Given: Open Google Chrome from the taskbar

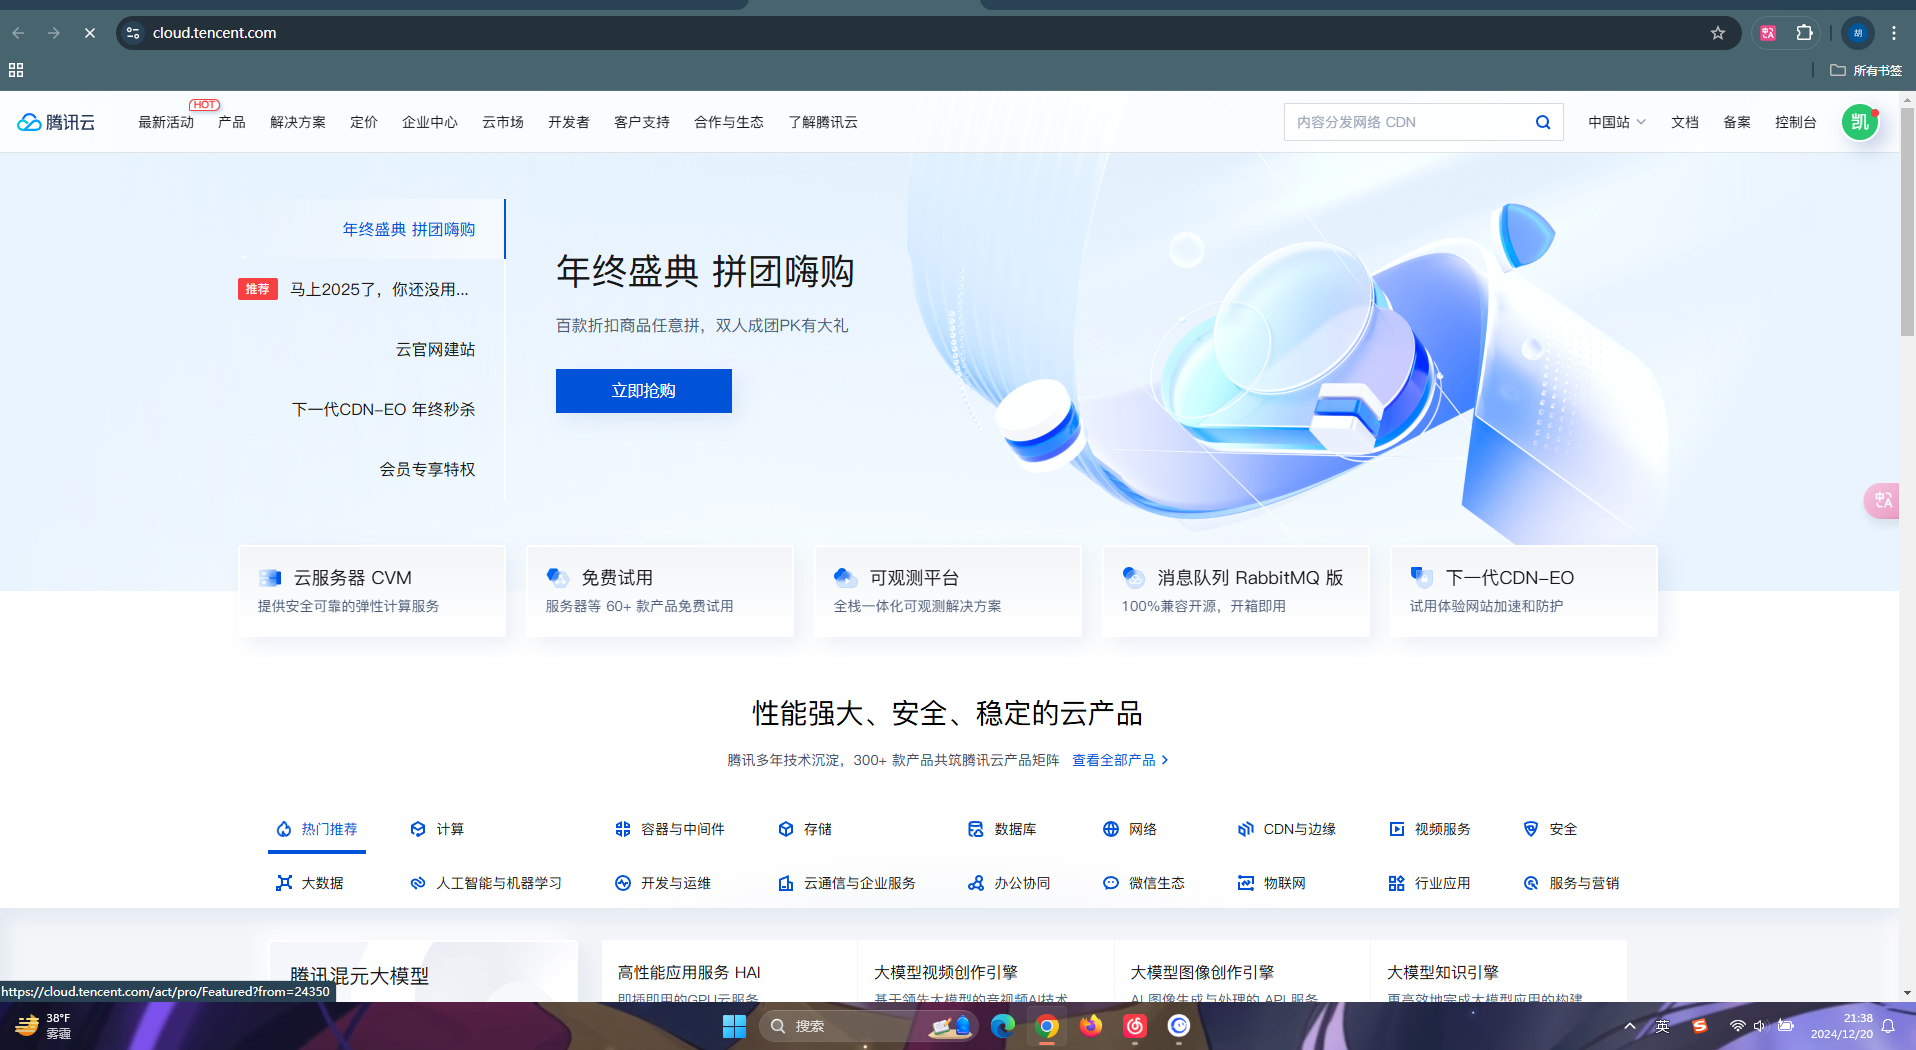Looking at the screenshot, I should pos(1047,1026).
